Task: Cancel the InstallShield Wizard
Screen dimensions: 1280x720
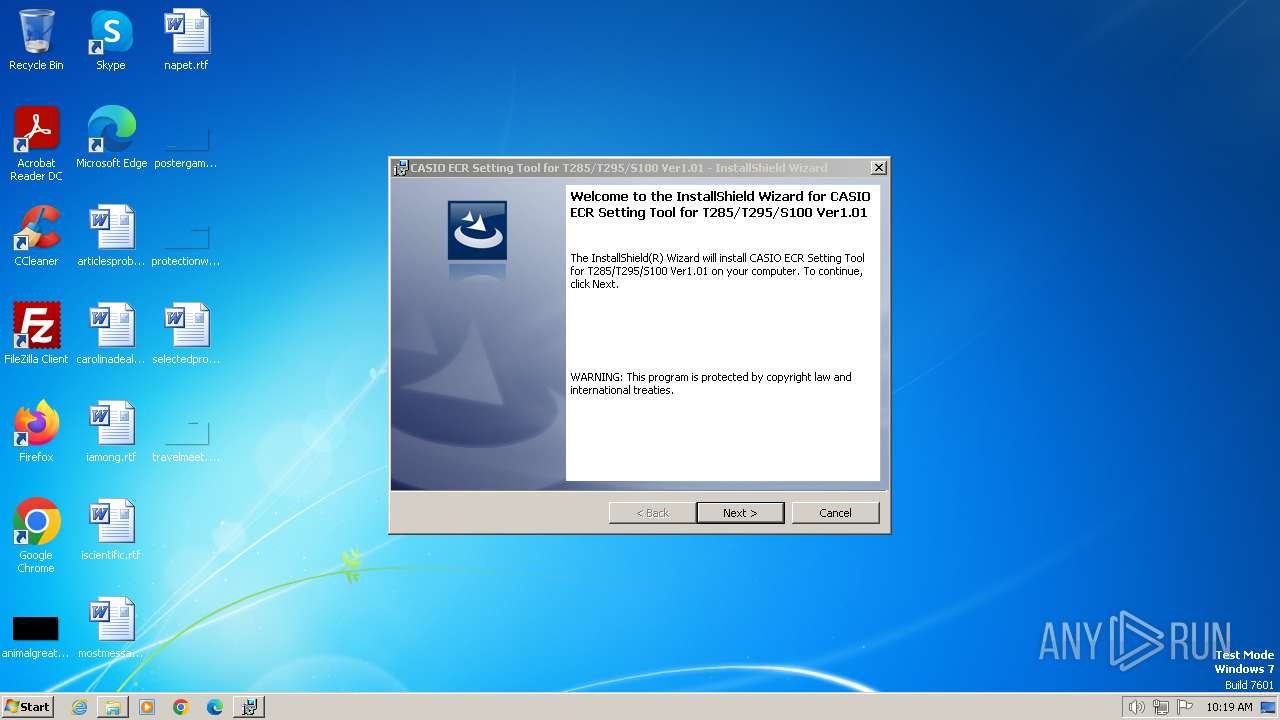Action: [x=835, y=513]
